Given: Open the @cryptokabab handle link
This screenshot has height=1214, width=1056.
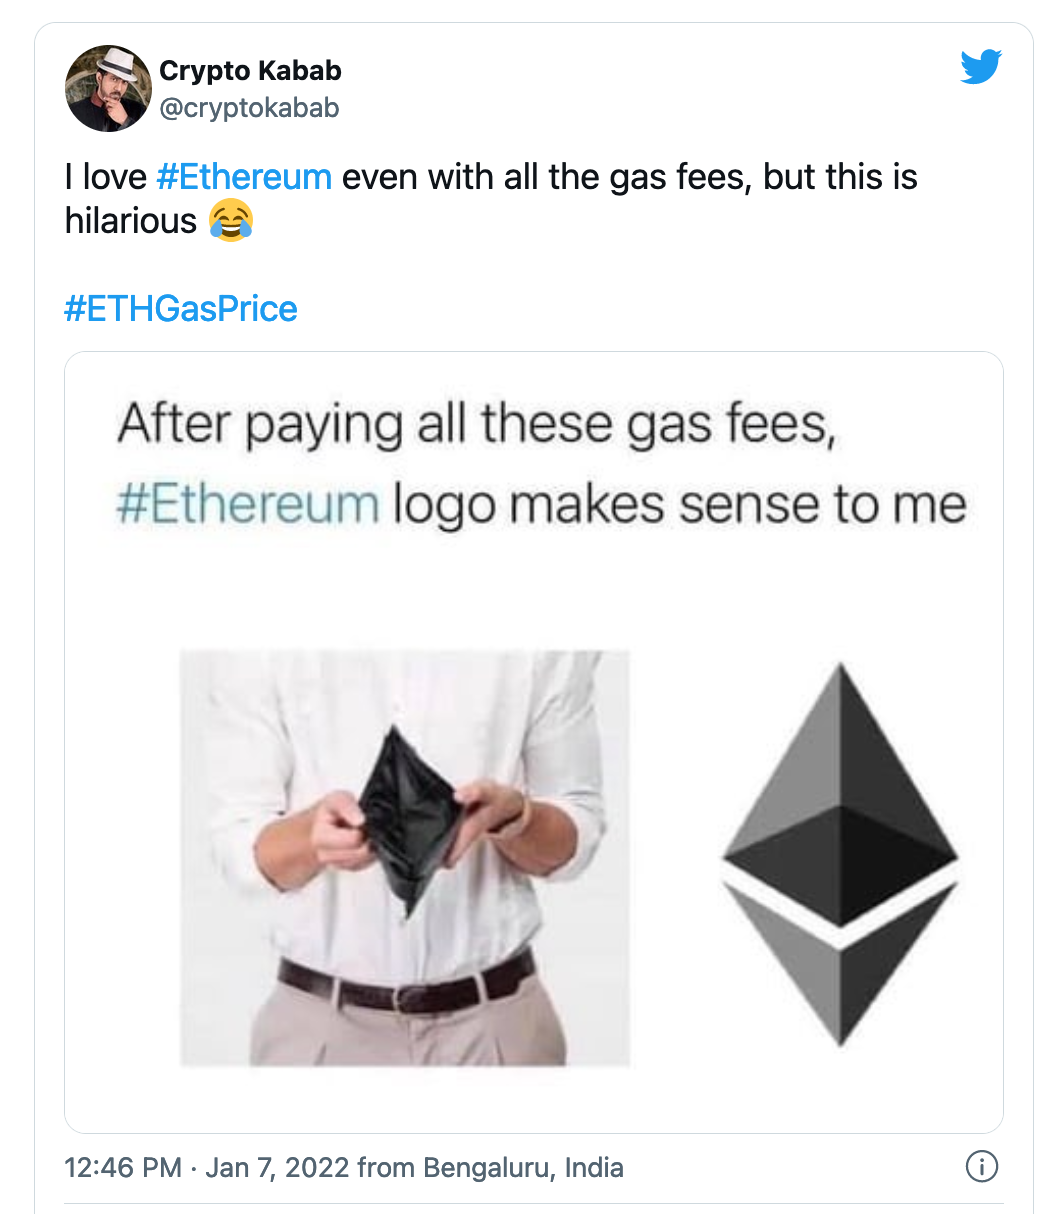Looking at the screenshot, I should pos(249,108).
